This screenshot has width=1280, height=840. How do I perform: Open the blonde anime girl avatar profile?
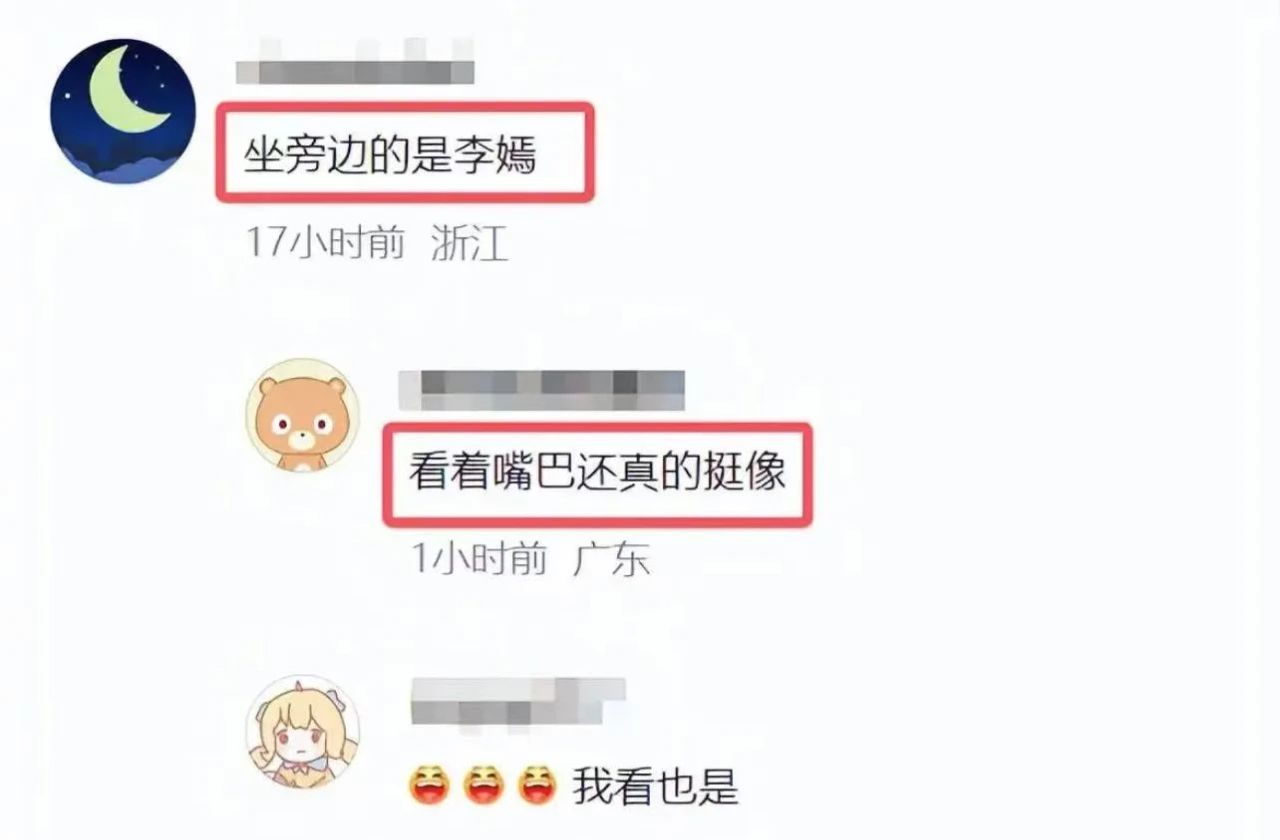[302, 731]
